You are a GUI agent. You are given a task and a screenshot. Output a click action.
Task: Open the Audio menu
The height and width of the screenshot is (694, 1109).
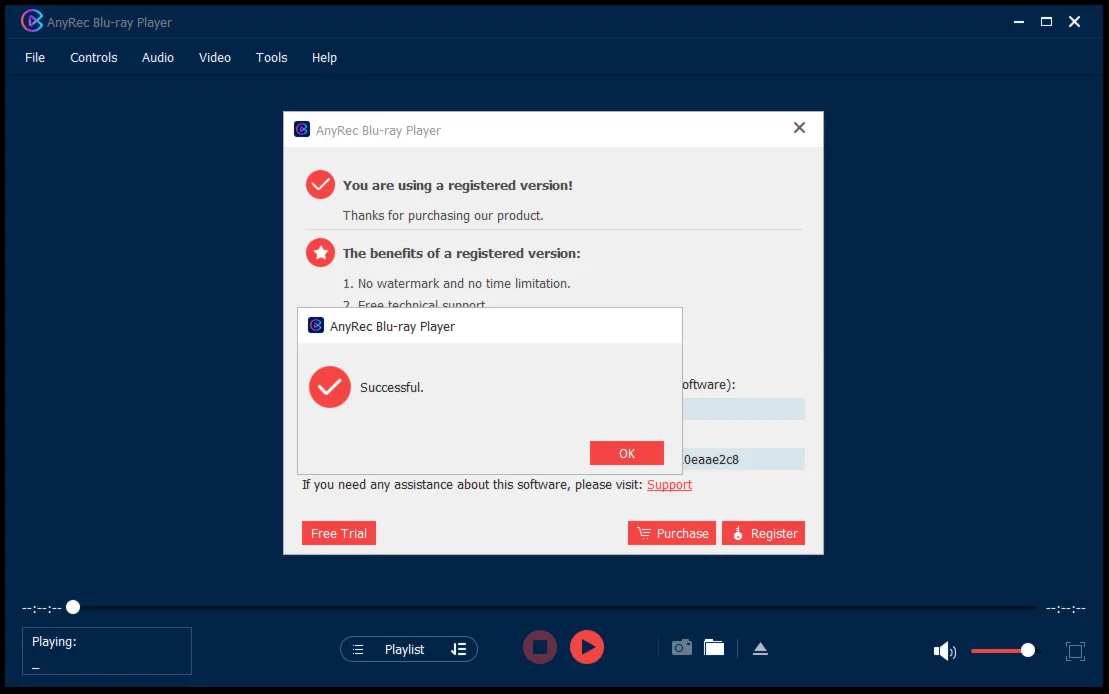point(158,58)
